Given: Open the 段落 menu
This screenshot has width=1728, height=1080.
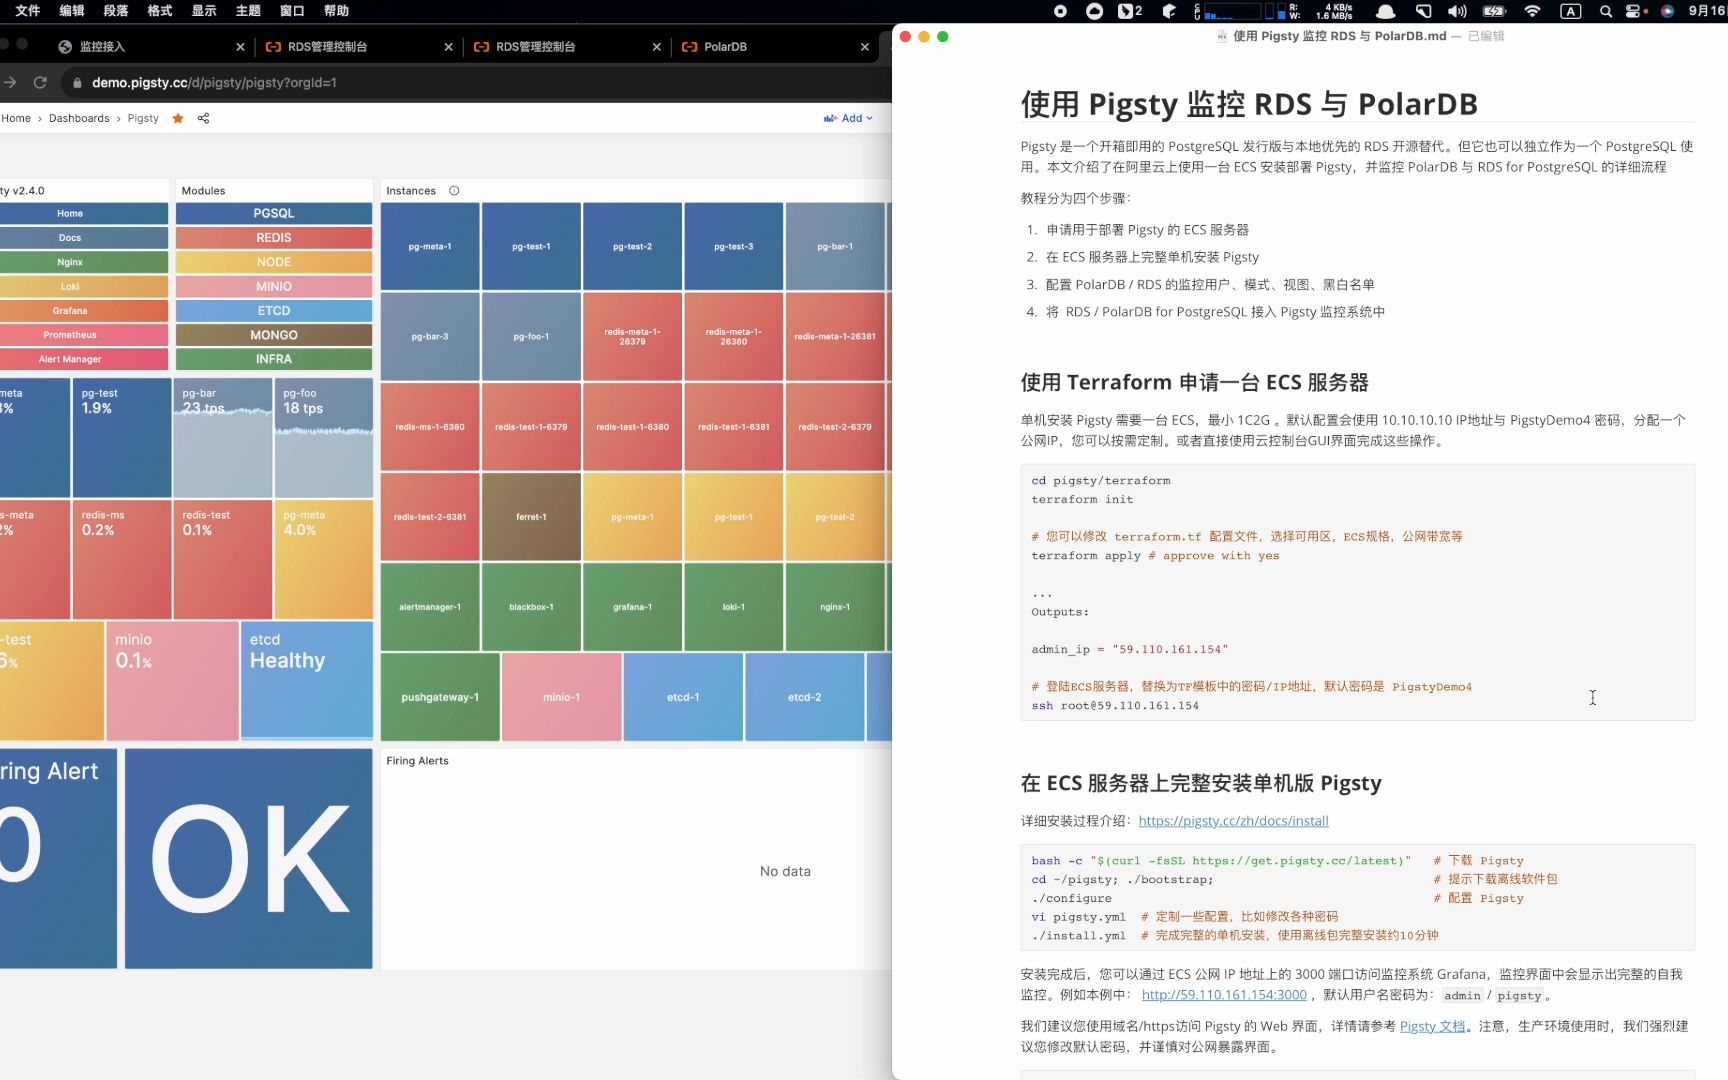Looking at the screenshot, I should [116, 11].
